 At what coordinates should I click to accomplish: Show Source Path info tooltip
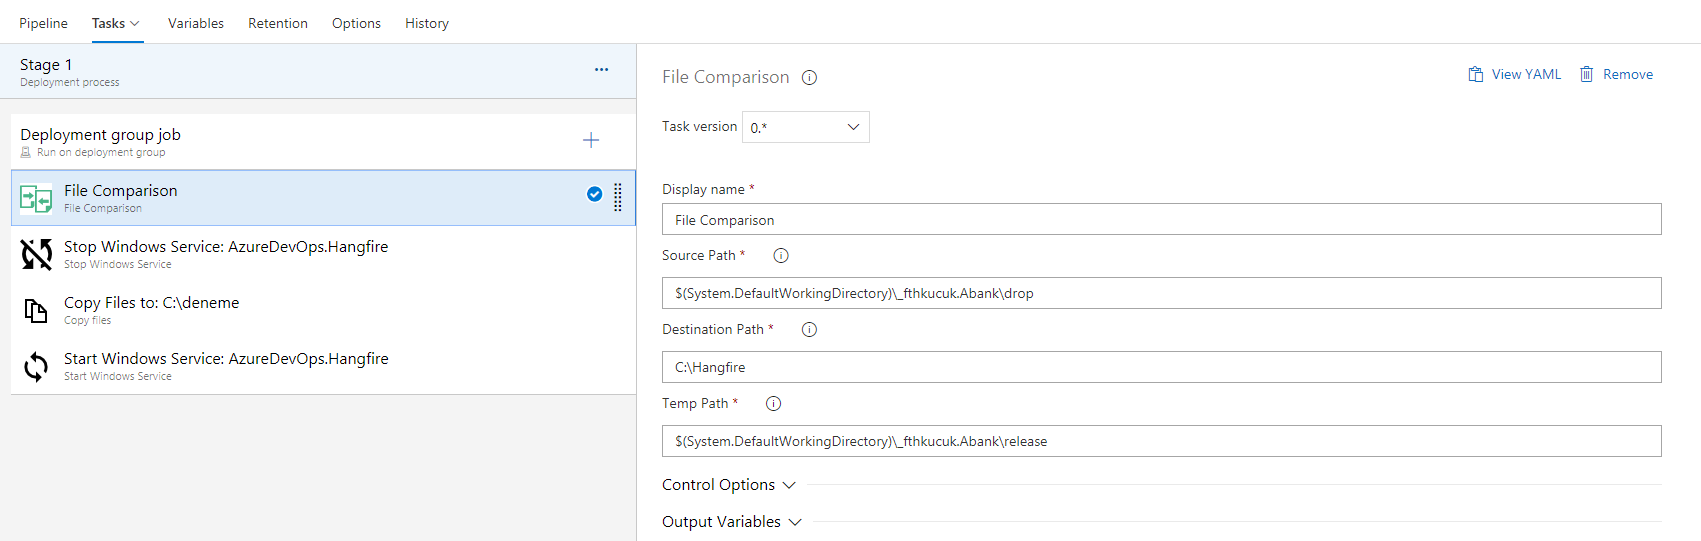coord(781,256)
